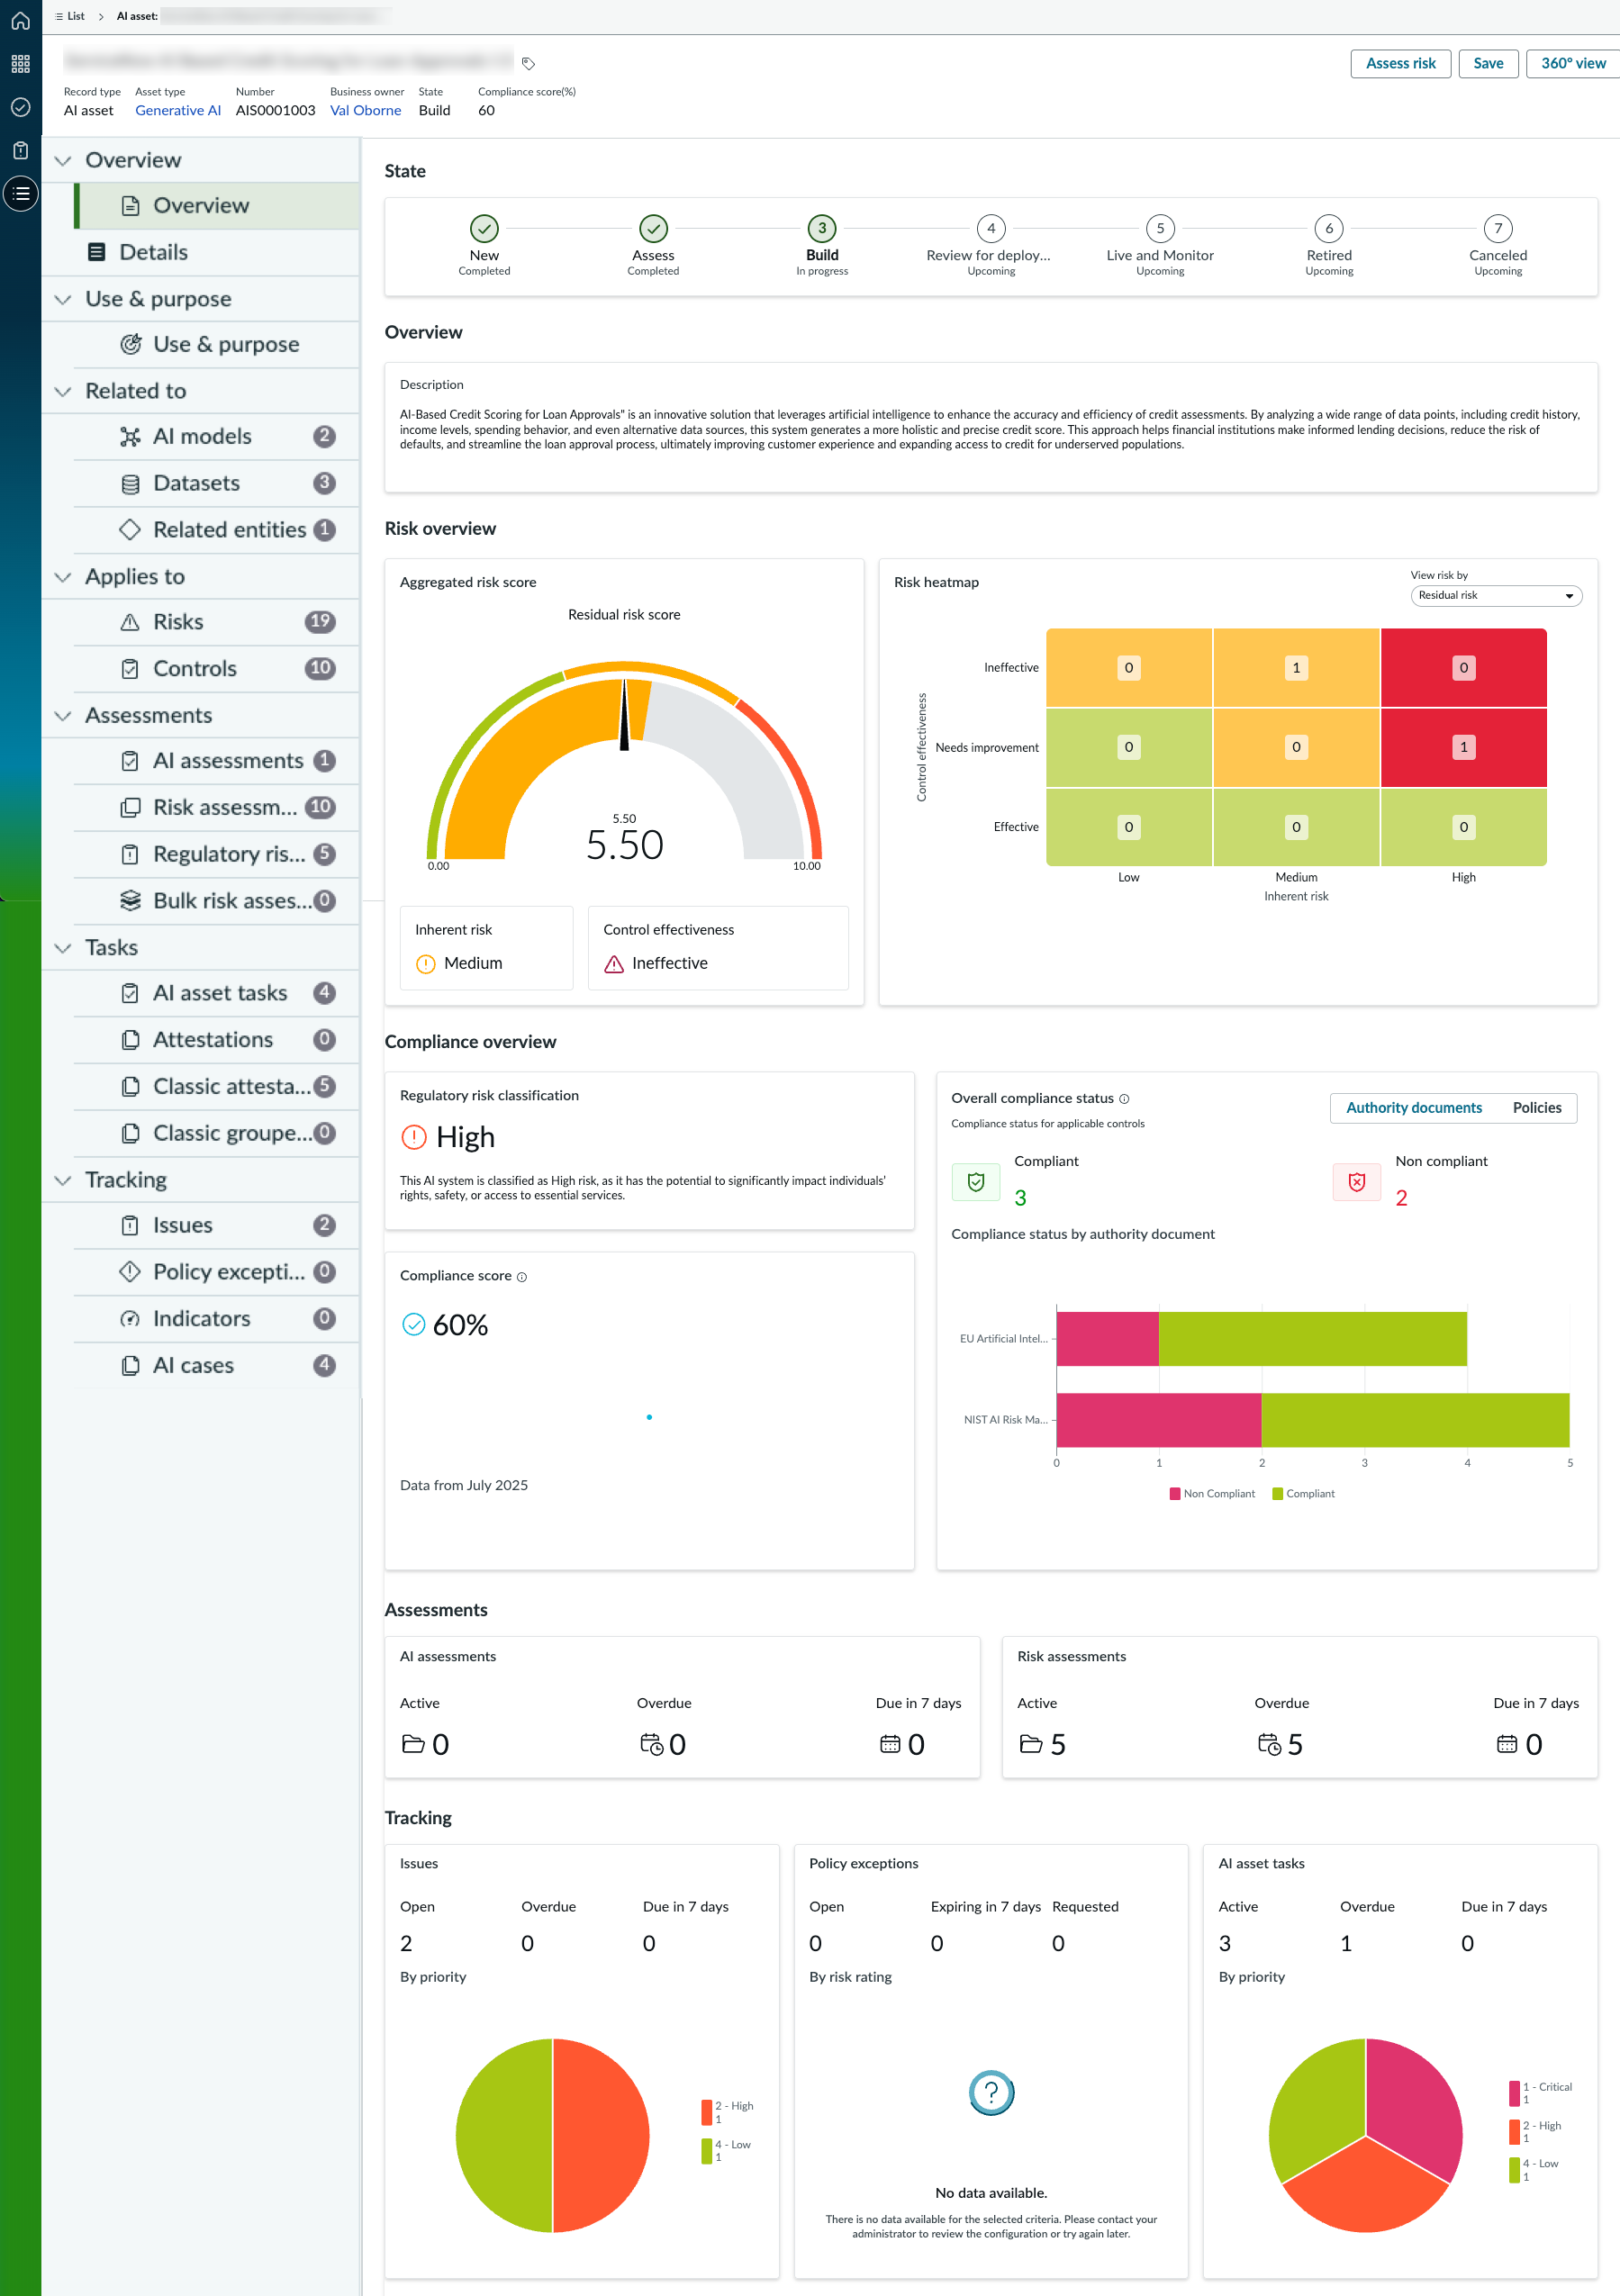Switch to the Policies tab
The image size is (1620, 2296).
click(1536, 1108)
